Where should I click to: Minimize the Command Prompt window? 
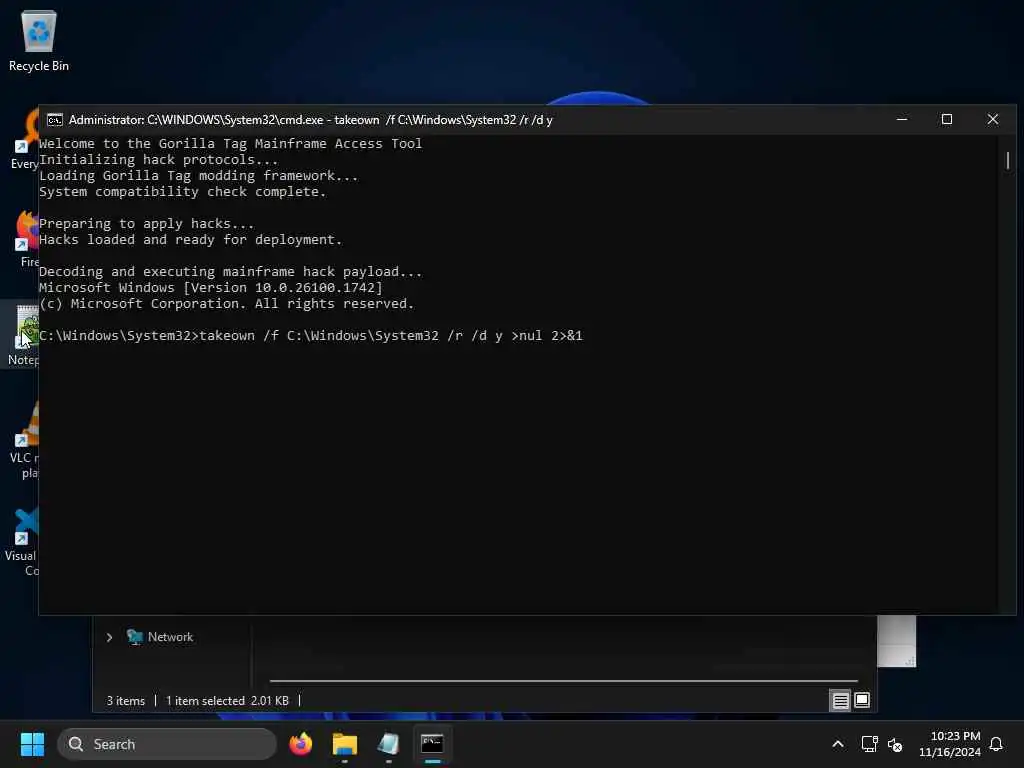(x=902, y=120)
